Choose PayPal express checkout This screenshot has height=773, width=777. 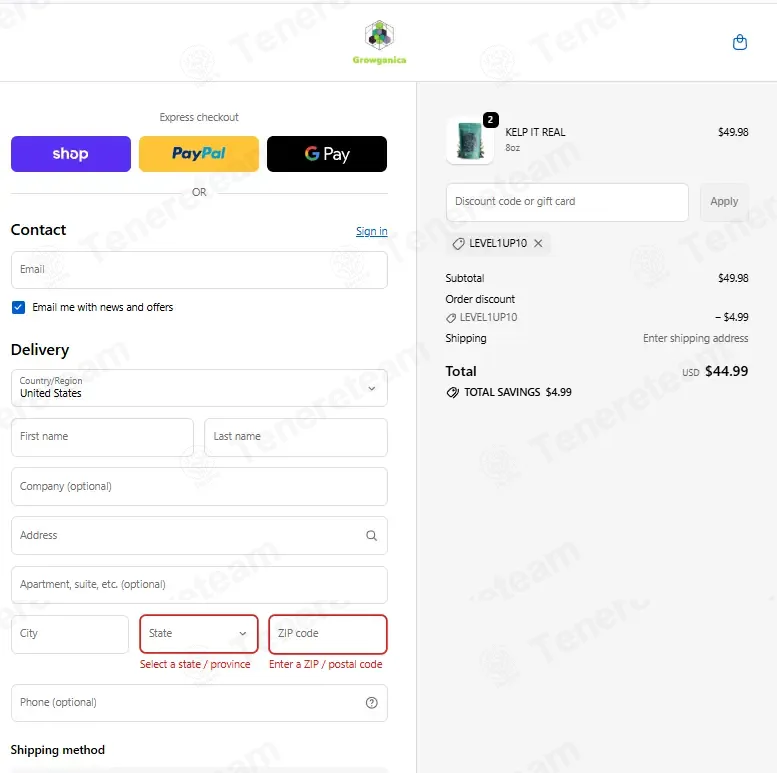[x=199, y=154]
